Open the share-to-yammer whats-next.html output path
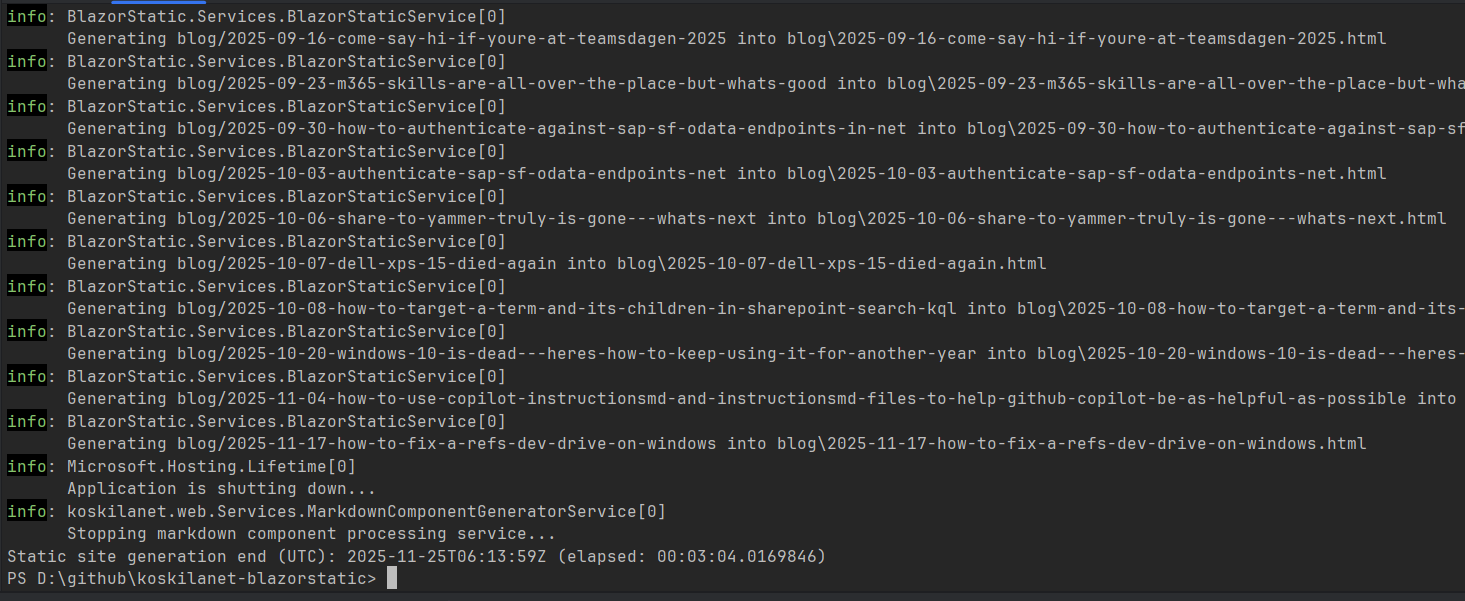Screen dimensions: 1465x601 point(1131,218)
